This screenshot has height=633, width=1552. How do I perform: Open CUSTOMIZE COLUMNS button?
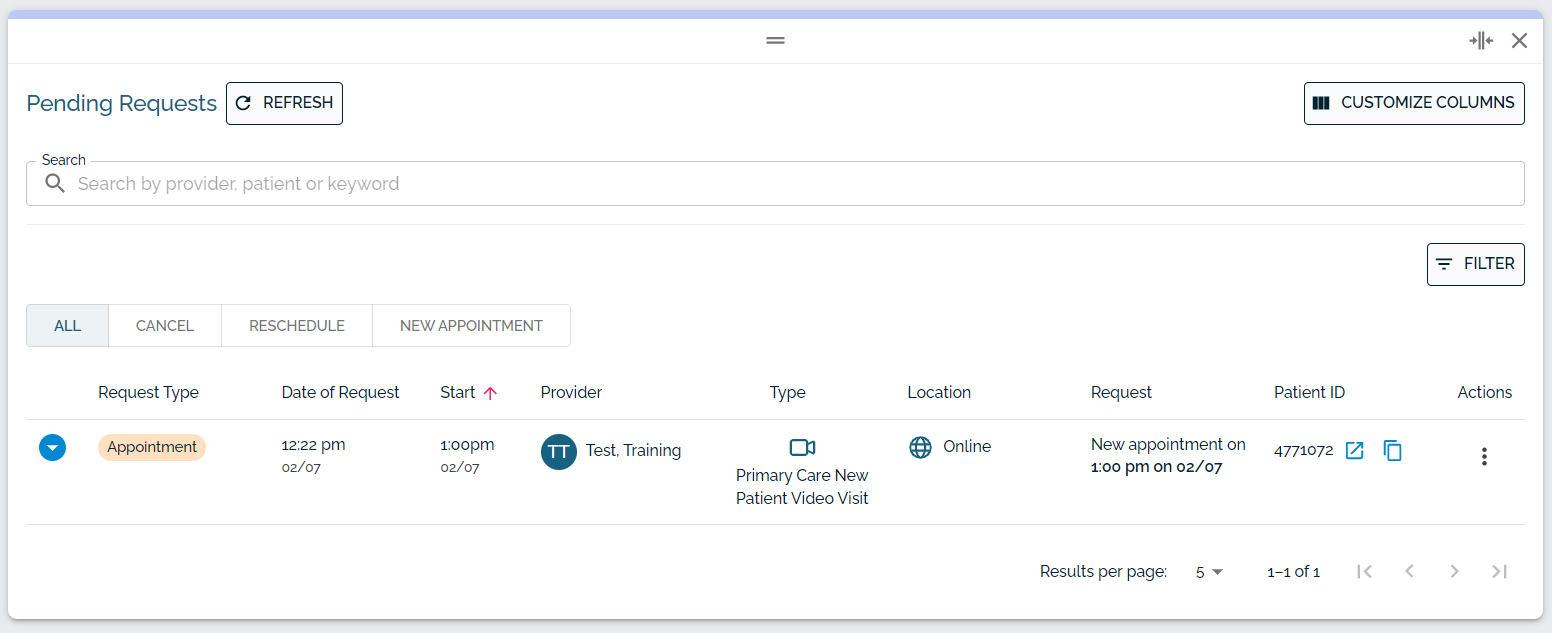click(x=1414, y=103)
